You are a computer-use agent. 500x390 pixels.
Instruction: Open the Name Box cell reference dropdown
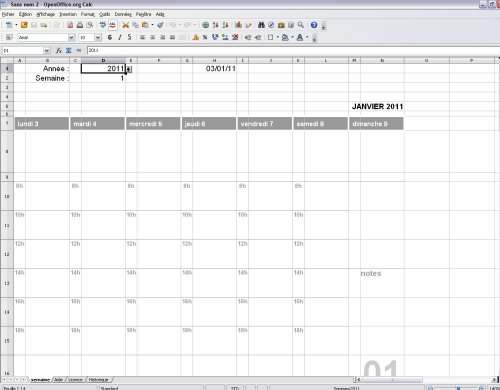tap(47, 50)
